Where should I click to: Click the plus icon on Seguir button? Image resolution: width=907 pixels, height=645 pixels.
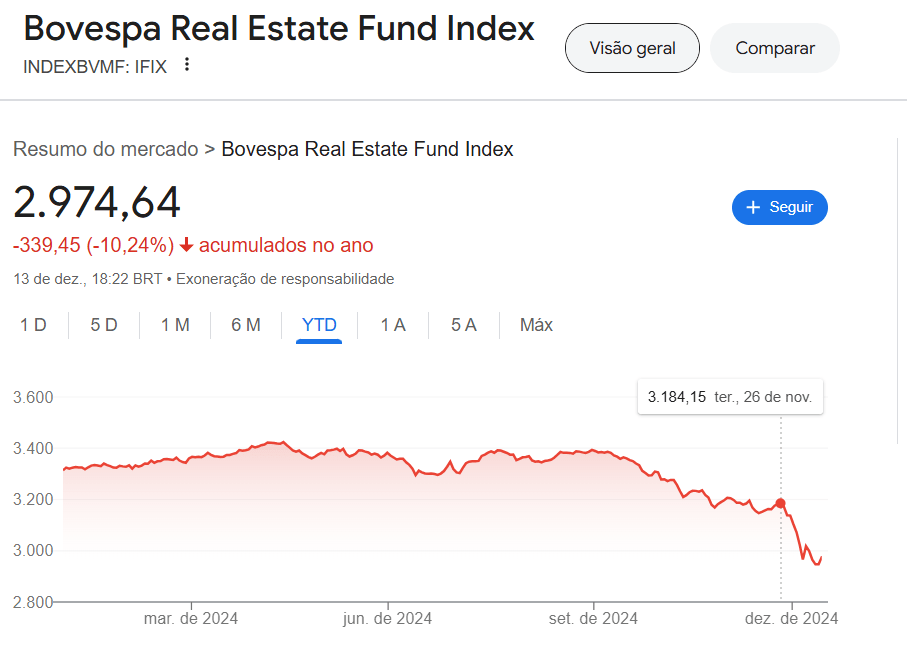[754, 207]
